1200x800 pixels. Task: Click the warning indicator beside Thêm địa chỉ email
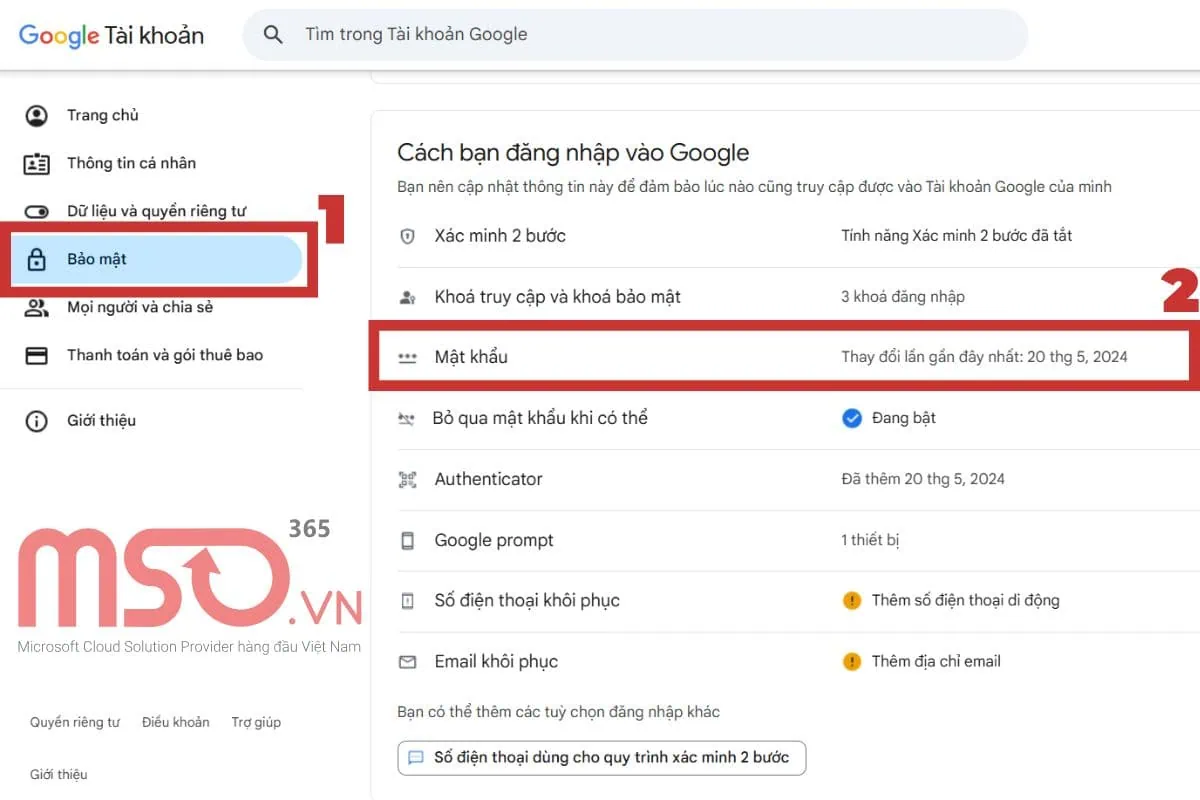852,661
